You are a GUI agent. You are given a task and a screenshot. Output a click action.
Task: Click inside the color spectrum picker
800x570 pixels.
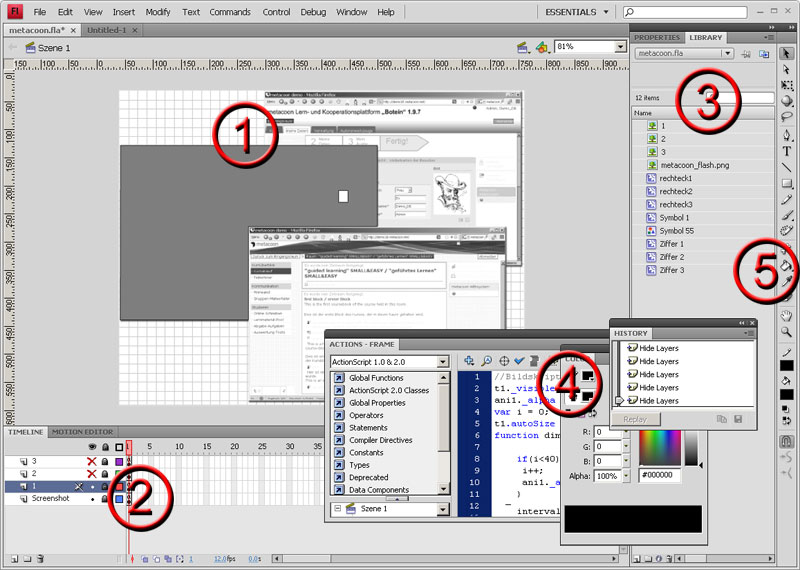pyautogui.click(x=660, y=444)
